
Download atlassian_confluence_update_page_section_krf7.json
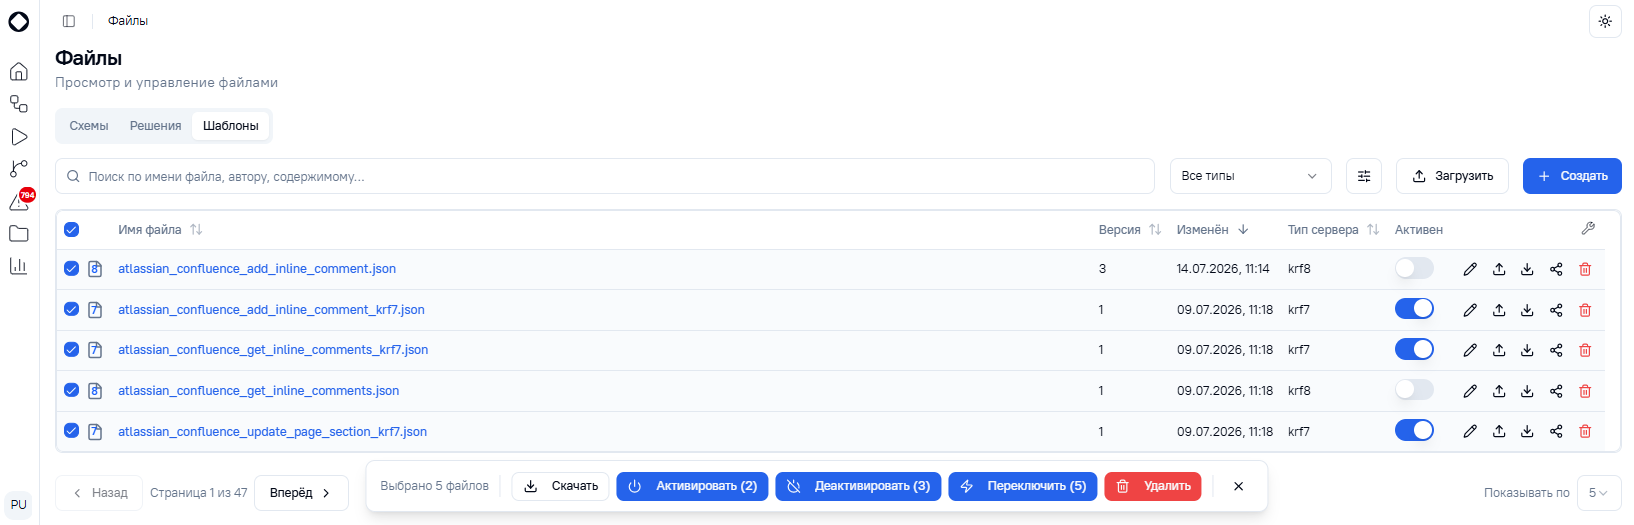coord(1527,431)
